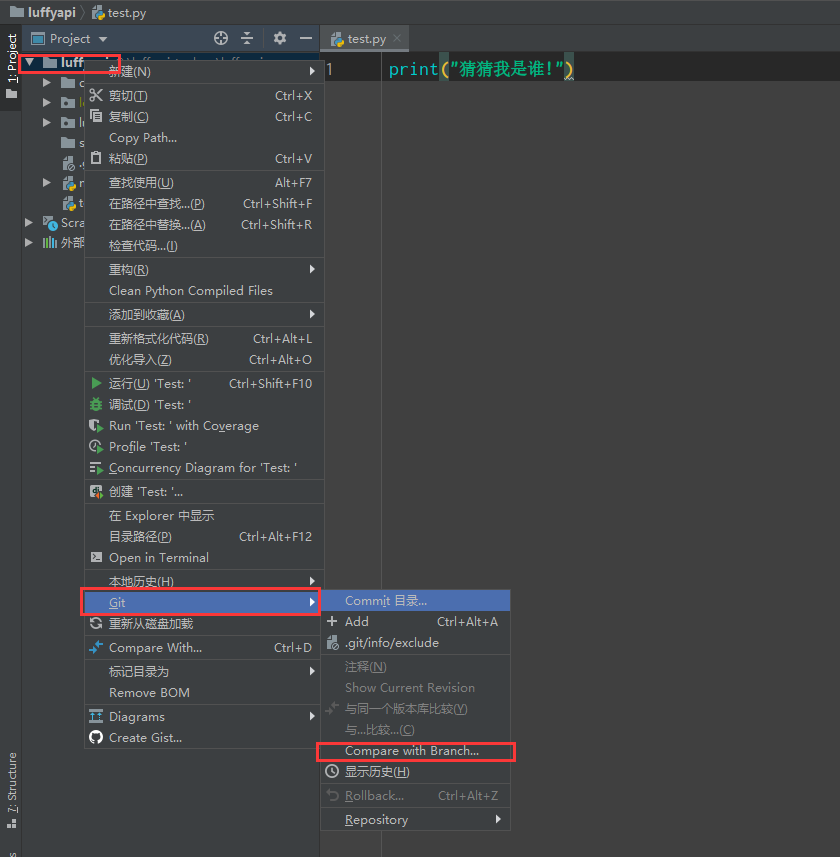
Task: Click the Scratches clock-folder icon
Action: point(50,222)
